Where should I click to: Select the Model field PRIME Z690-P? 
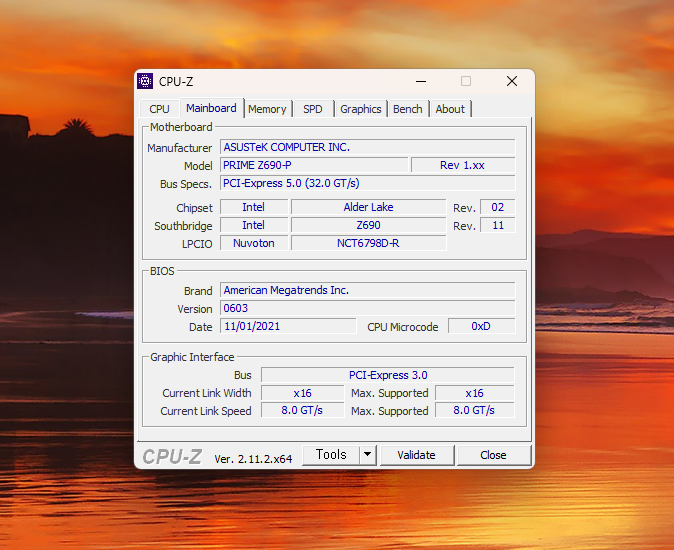(x=314, y=165)
